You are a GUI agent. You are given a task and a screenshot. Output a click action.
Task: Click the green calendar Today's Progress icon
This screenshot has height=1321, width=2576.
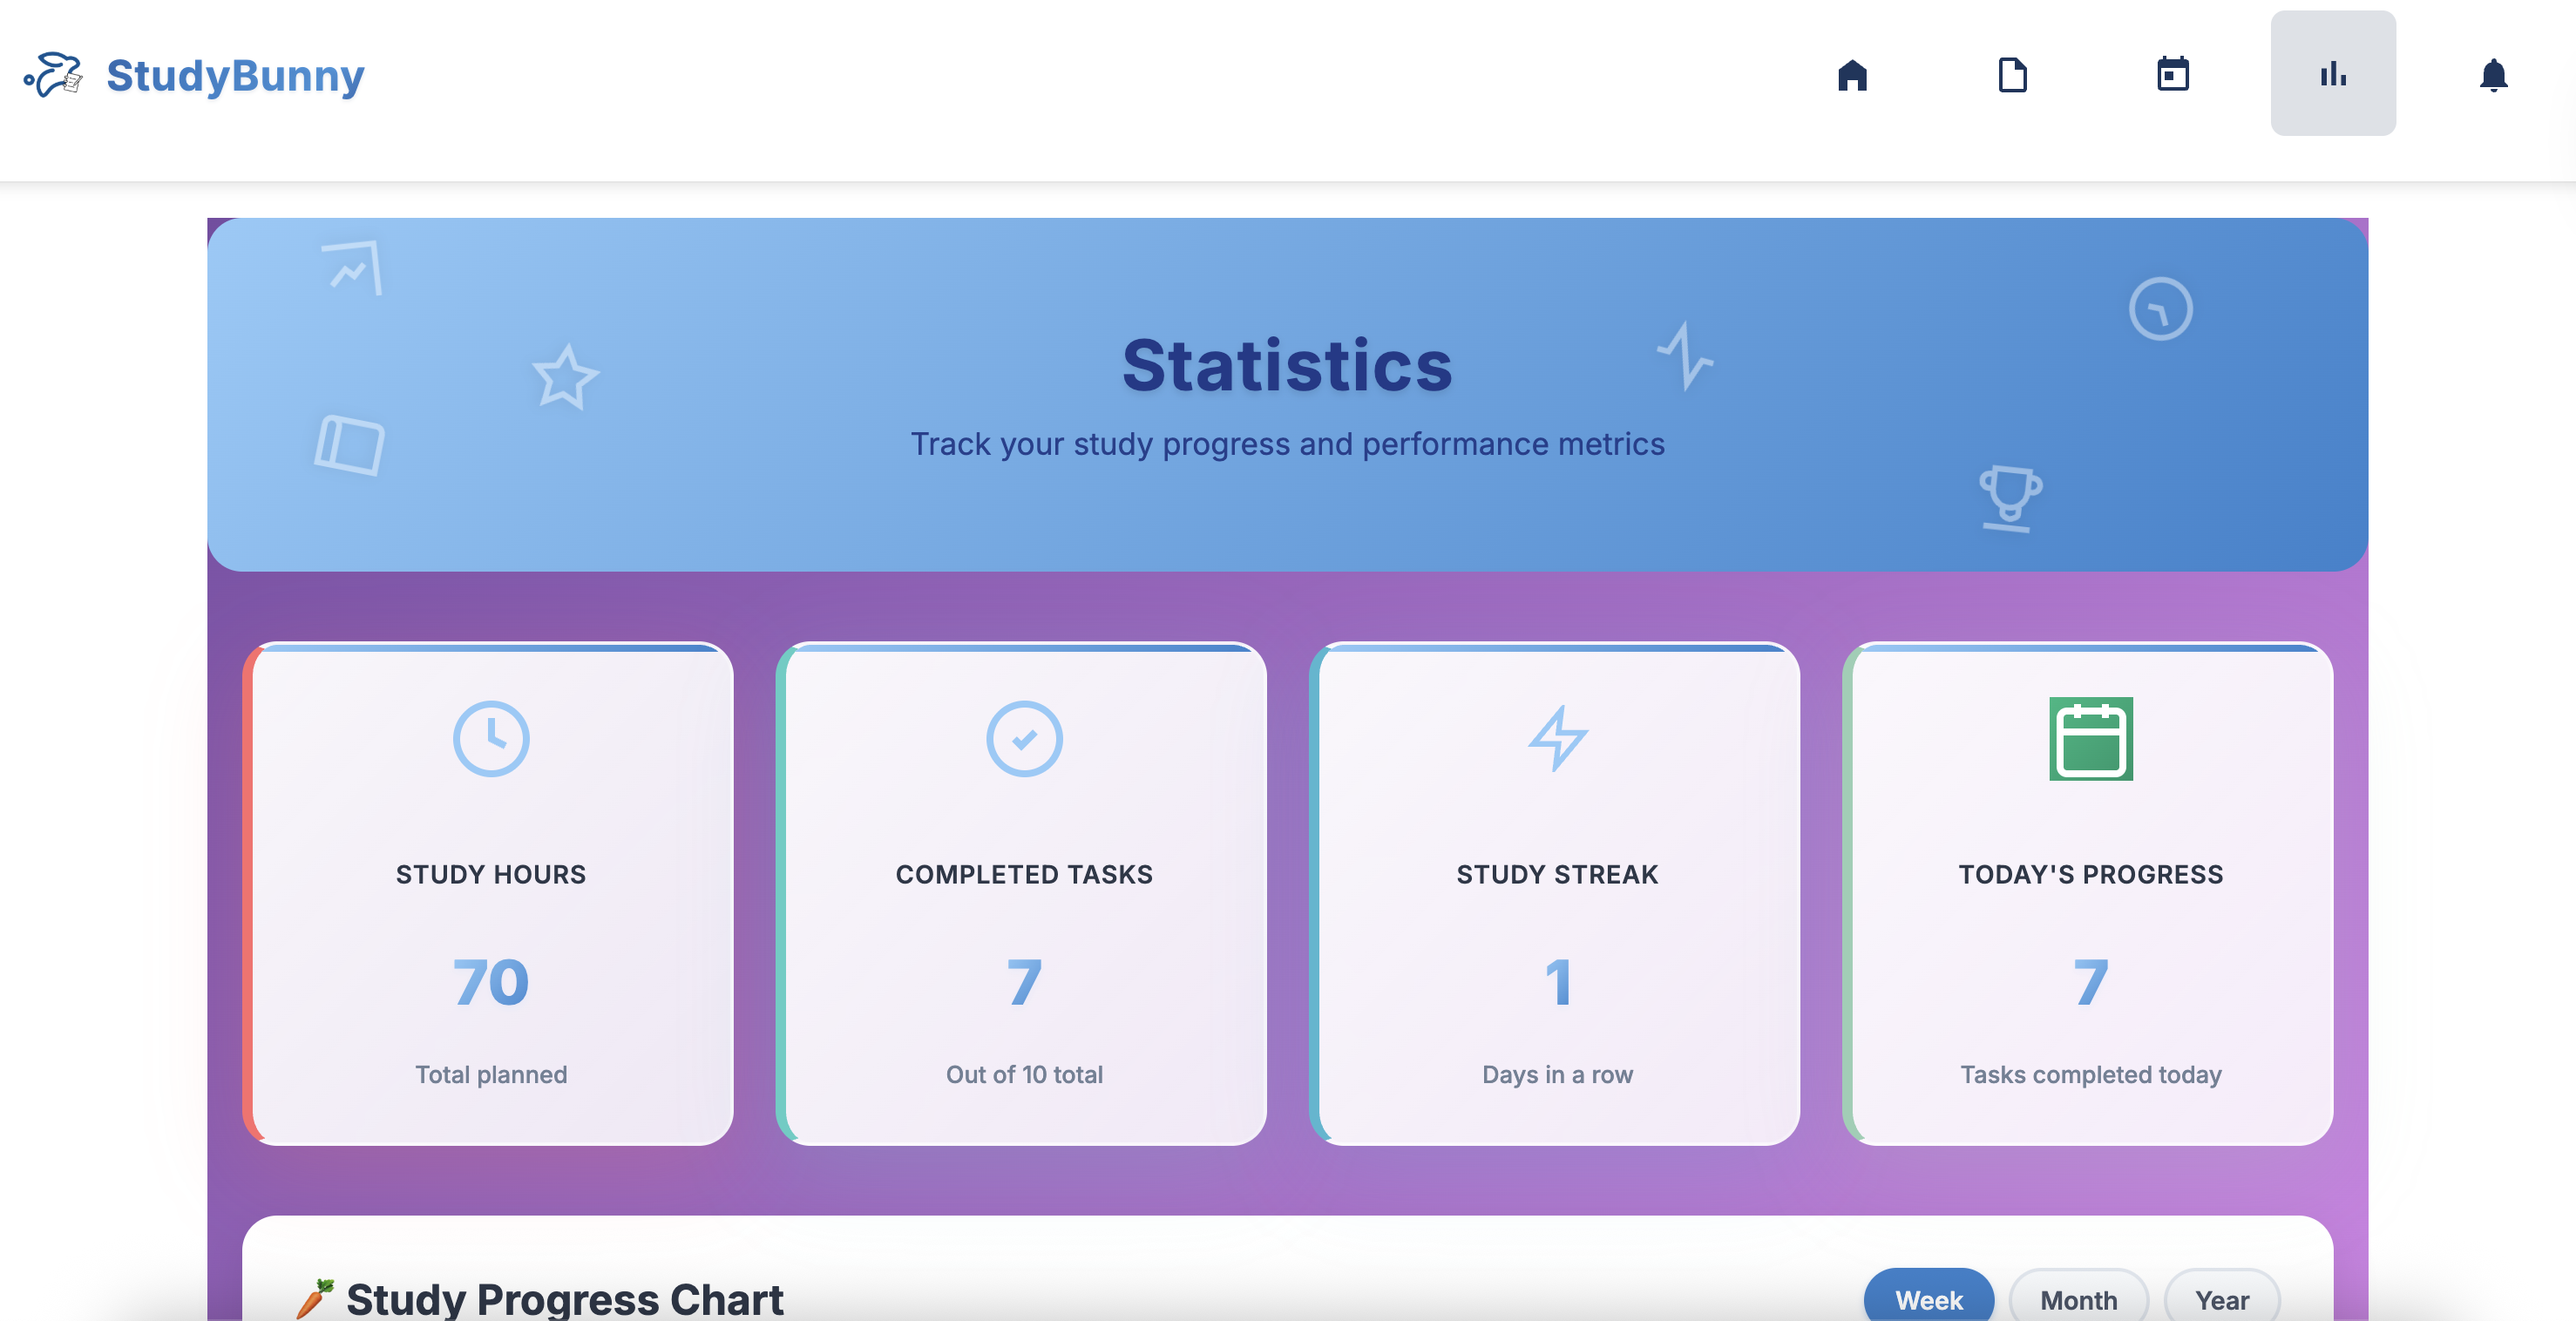pos(2090,738)
